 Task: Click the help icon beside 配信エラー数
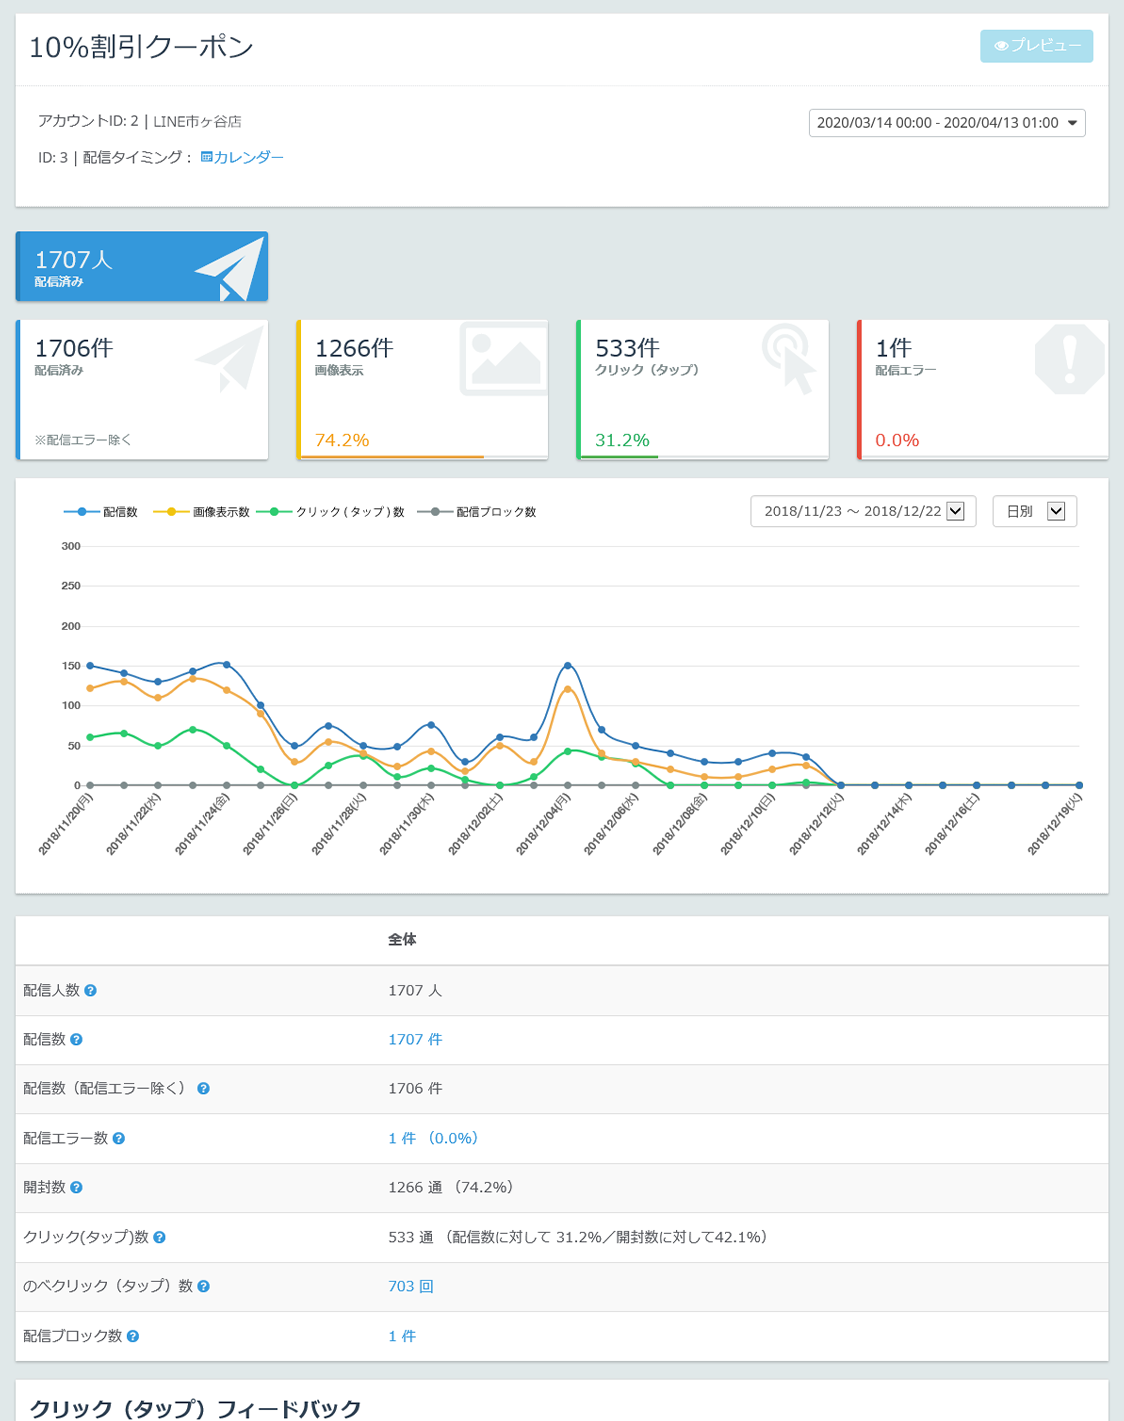click(x=119, y=1138)
